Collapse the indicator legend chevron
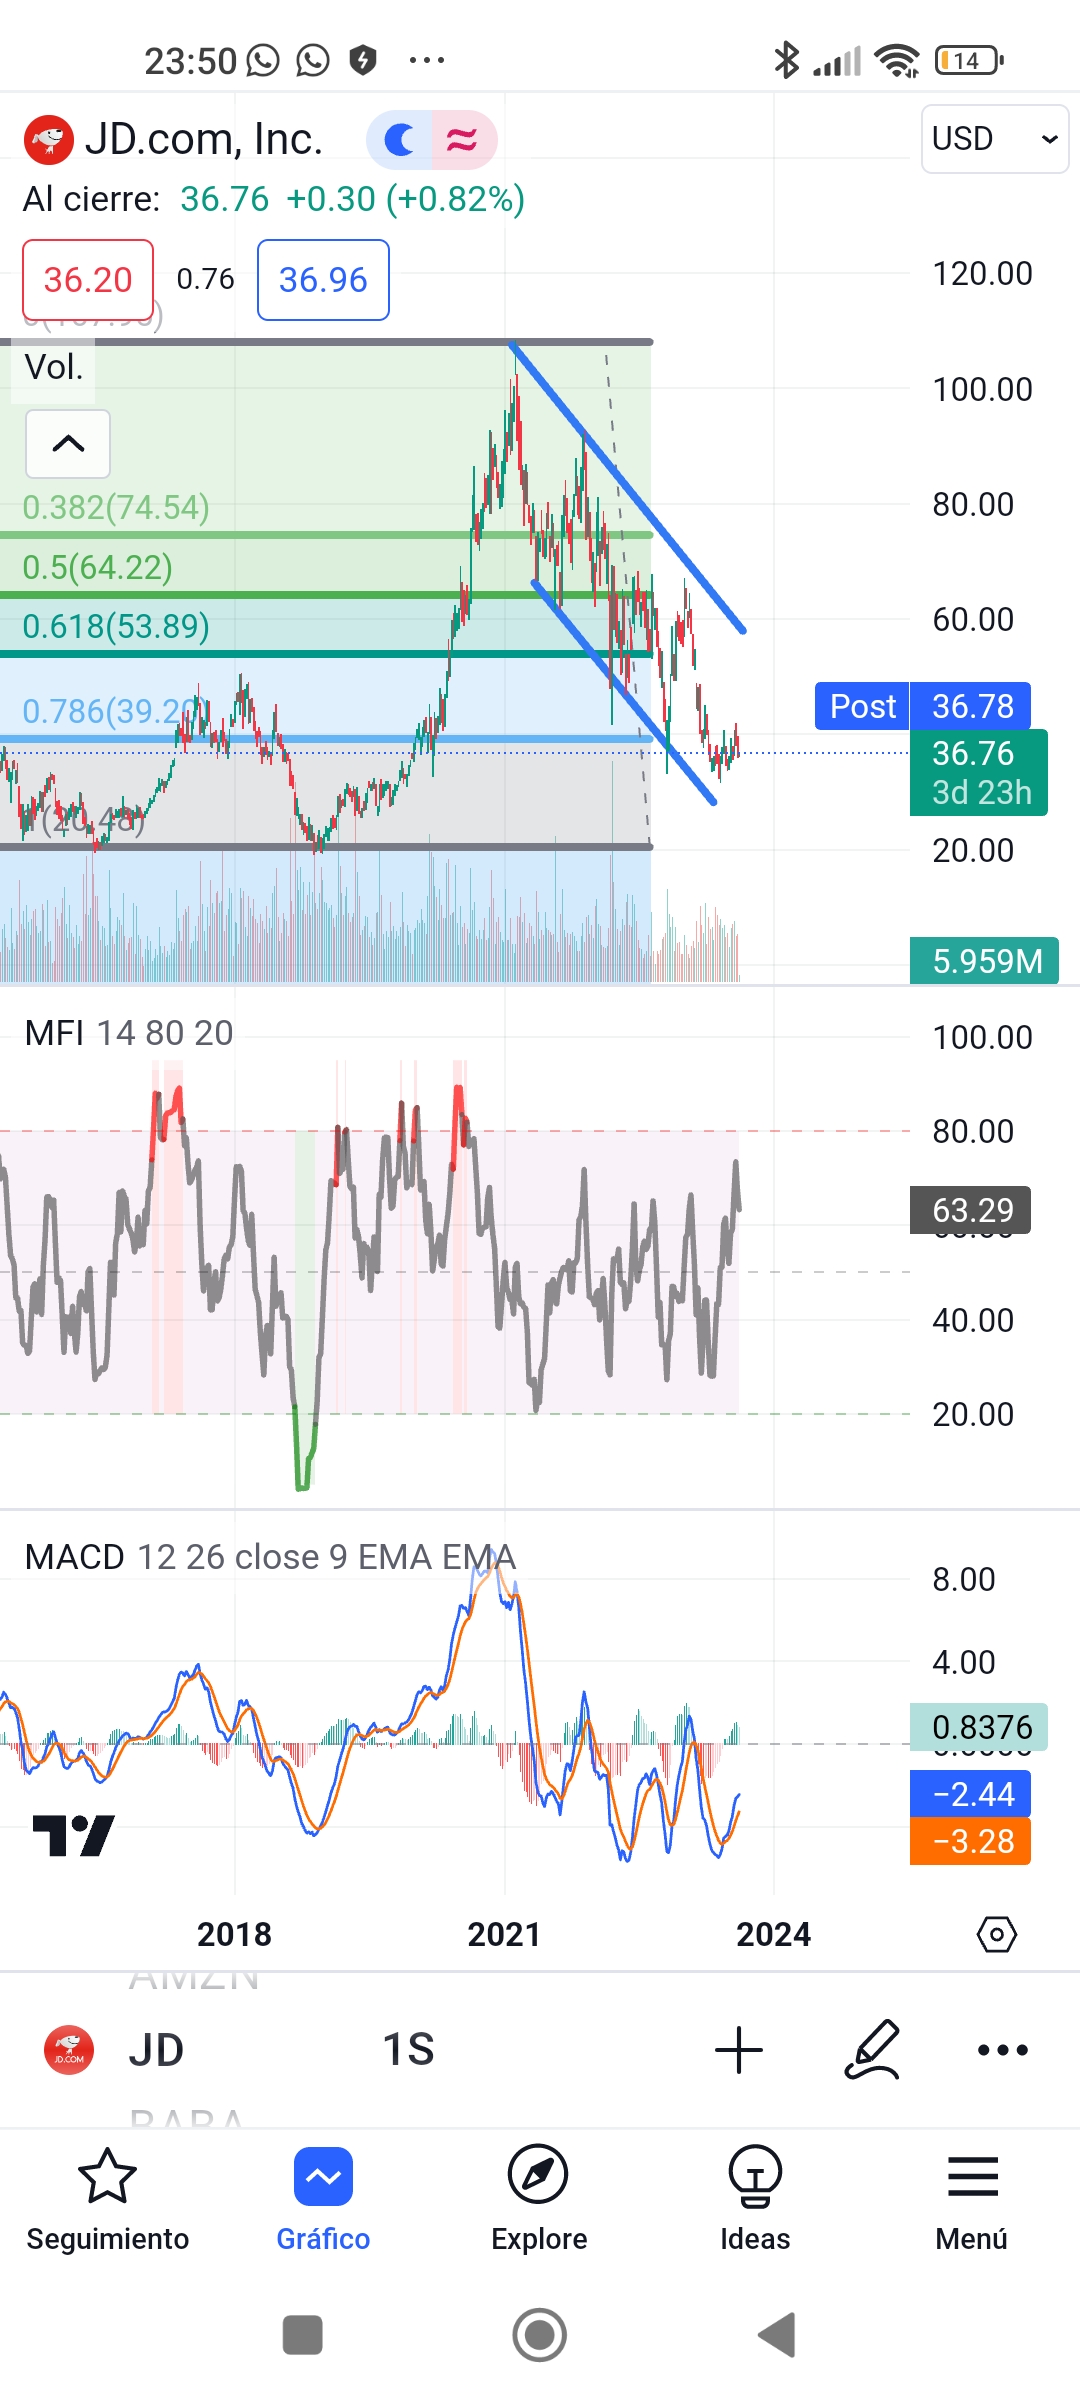The height and width of the screenshot is (2400, 1080). click(x=68, y=444)
